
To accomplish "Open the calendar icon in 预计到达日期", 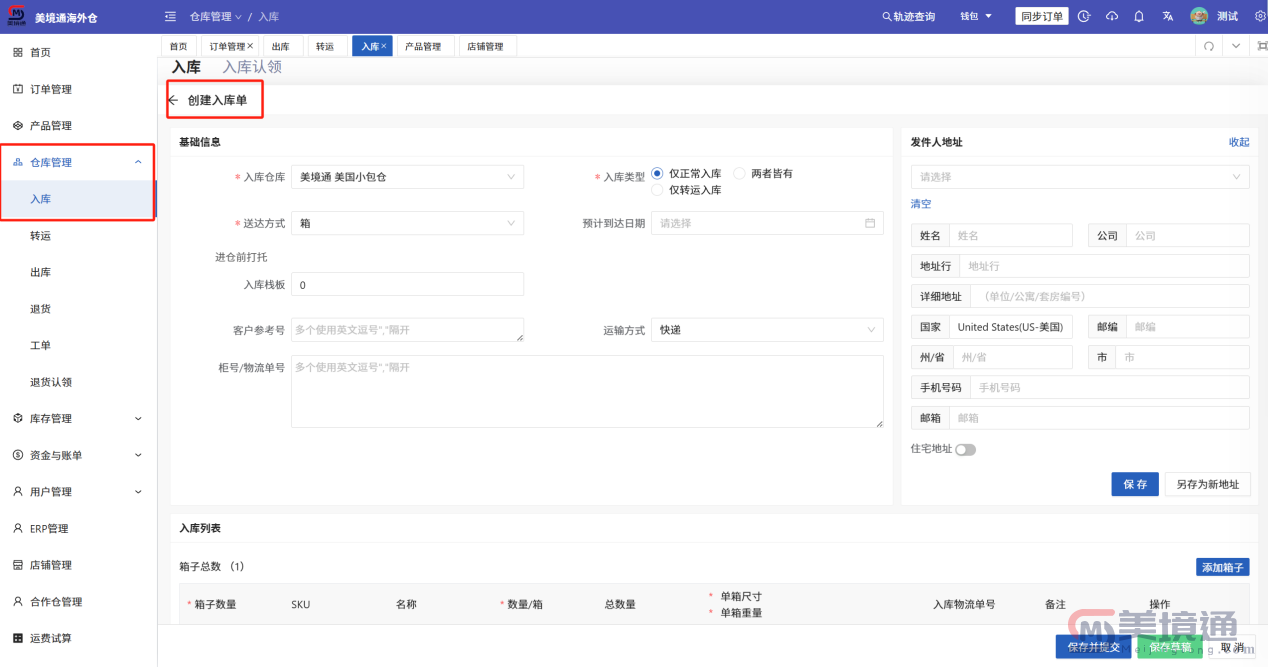I will click(870, 223).
